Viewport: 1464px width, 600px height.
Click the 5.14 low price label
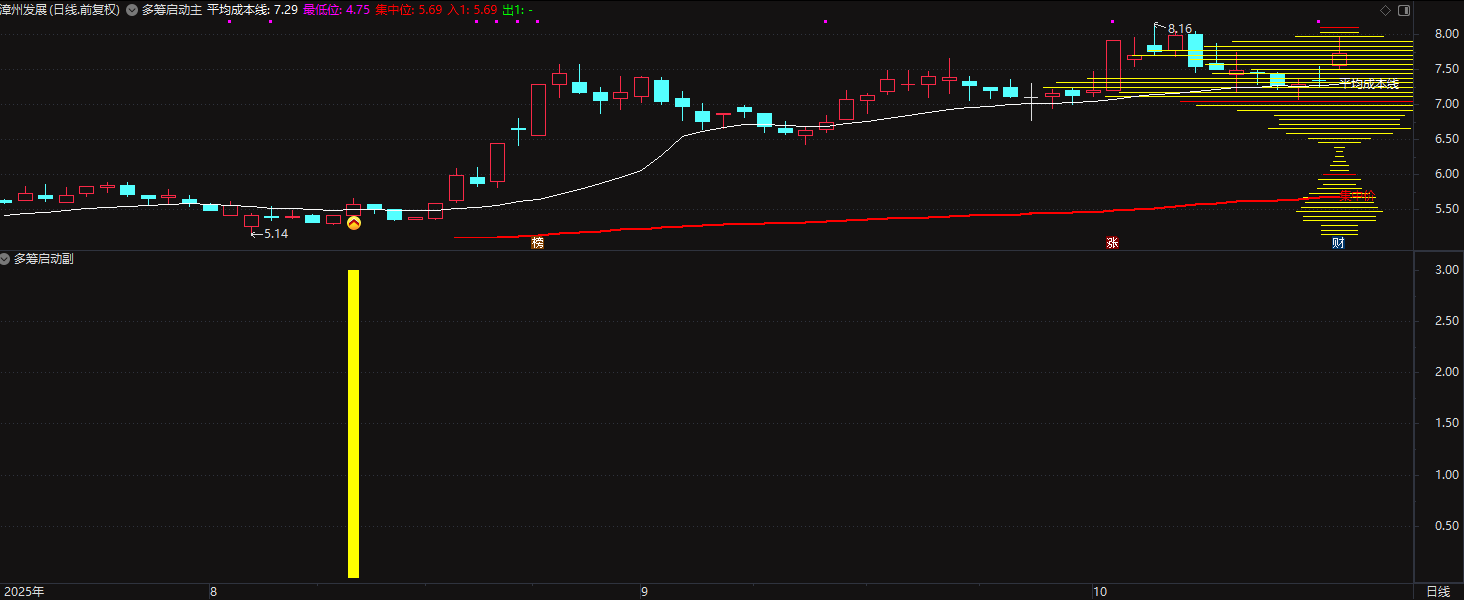point(275,234)
